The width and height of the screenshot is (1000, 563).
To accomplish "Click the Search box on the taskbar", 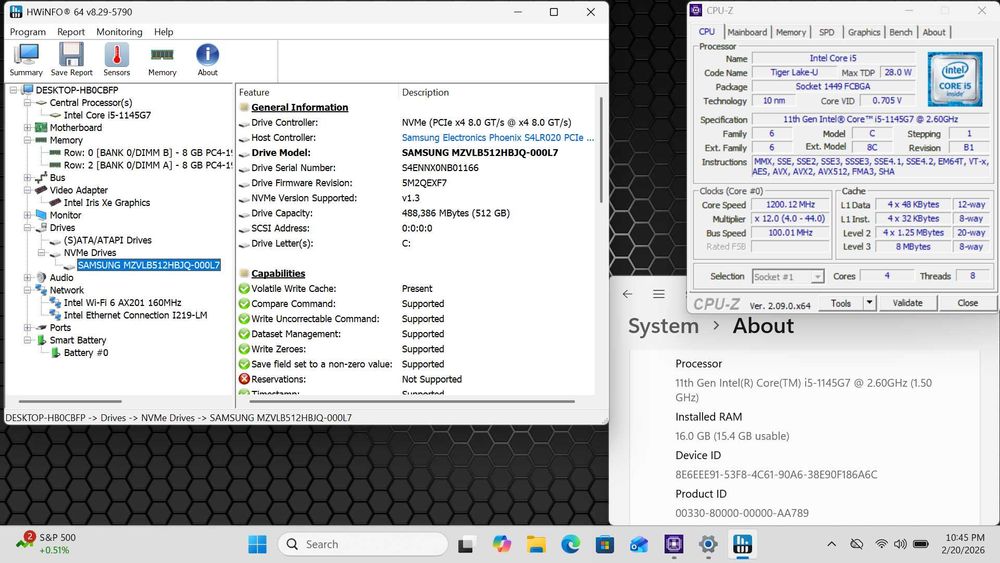I will [x=364, y=545].
